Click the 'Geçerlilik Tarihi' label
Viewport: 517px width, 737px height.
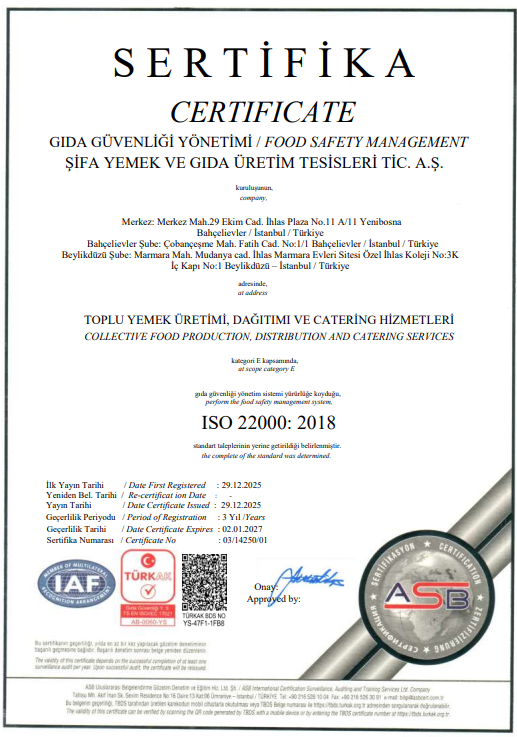coord(76,529)
